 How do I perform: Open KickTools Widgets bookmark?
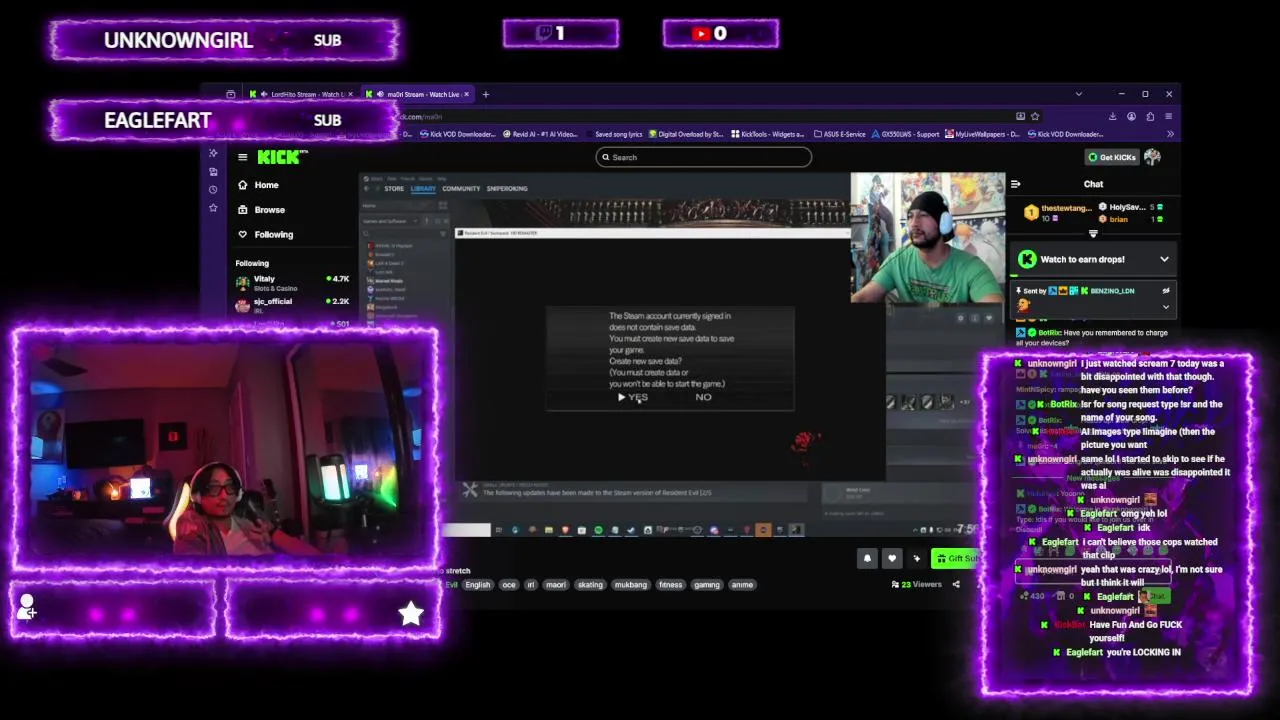768,134
